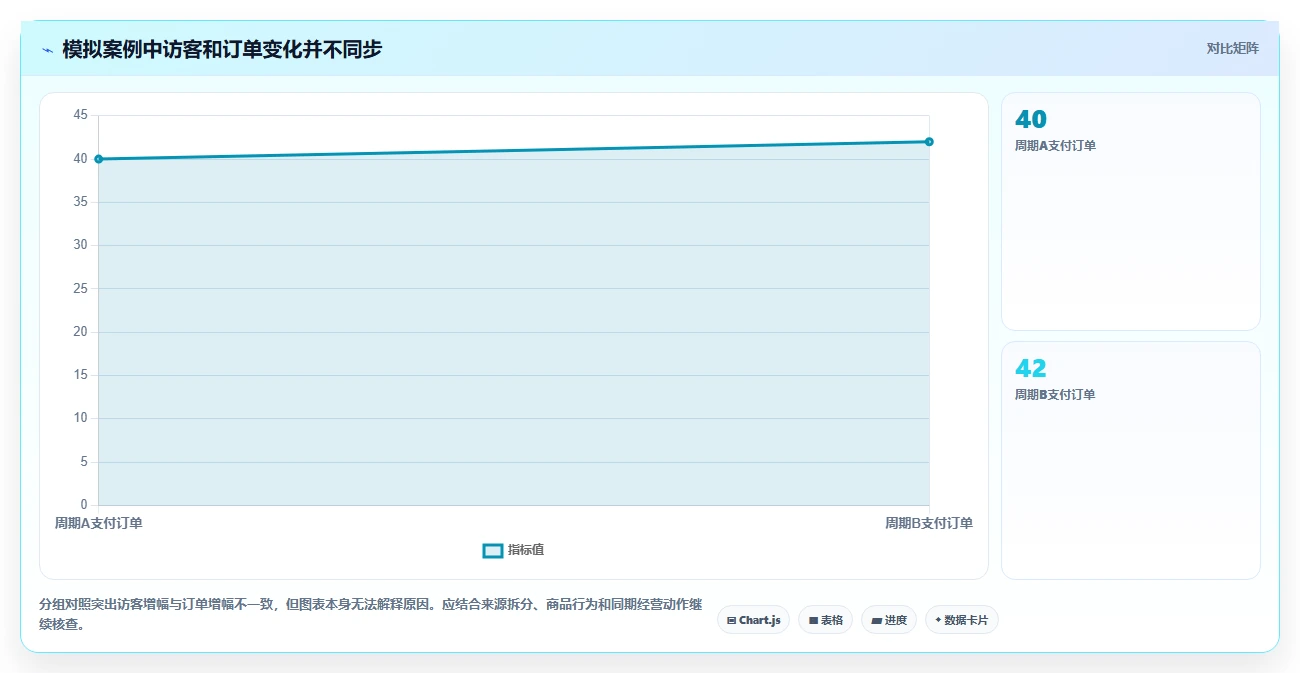Select the 数据卡片 tag

(x=962, y=620)
